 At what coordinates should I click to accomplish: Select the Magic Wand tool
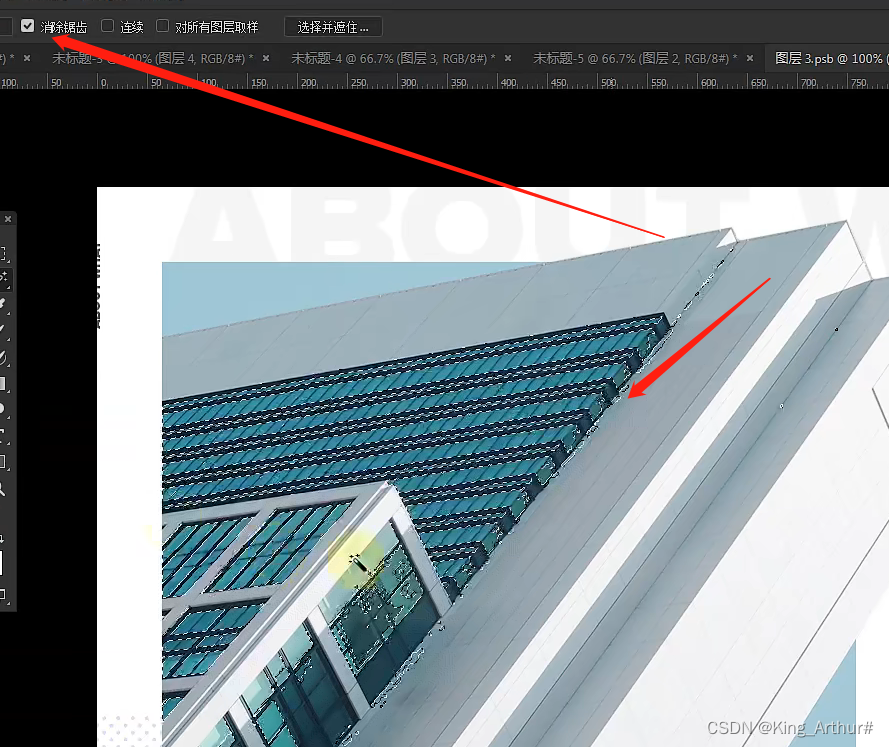coord(5,278)
